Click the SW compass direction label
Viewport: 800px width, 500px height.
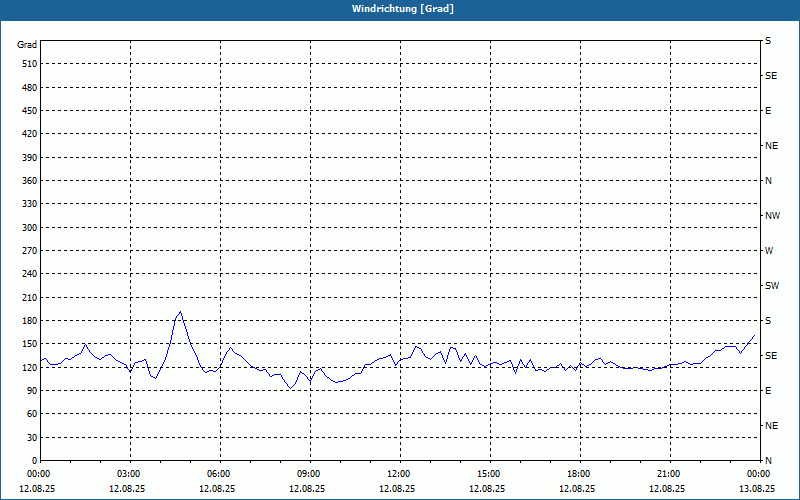pyautogui.click(x=772, y=286)
